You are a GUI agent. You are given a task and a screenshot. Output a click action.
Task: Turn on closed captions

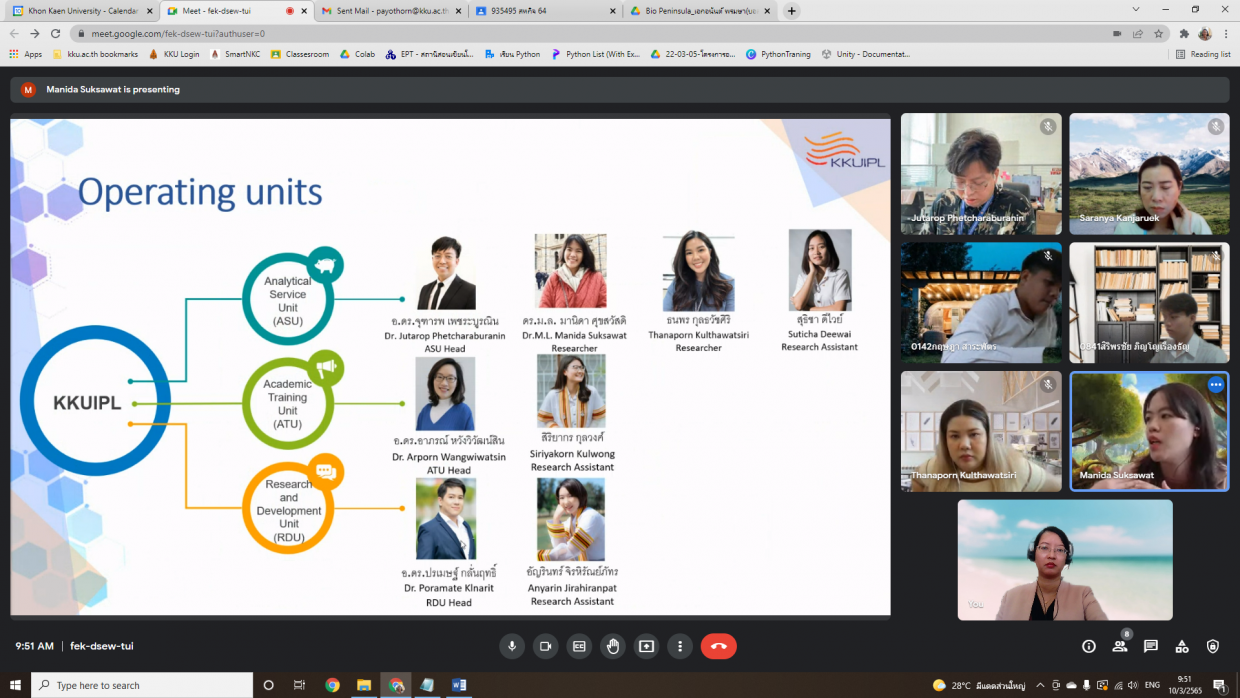tap(579, 646)
